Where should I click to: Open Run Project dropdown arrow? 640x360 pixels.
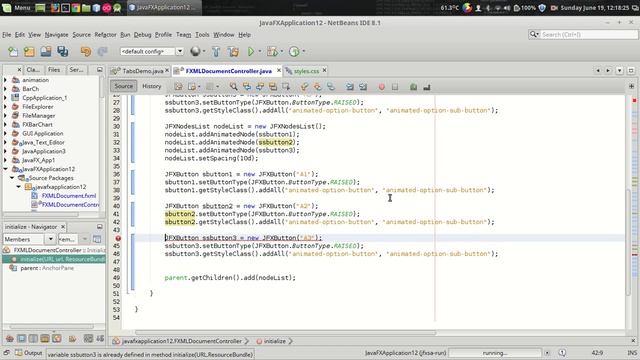(x=260, y=51)
